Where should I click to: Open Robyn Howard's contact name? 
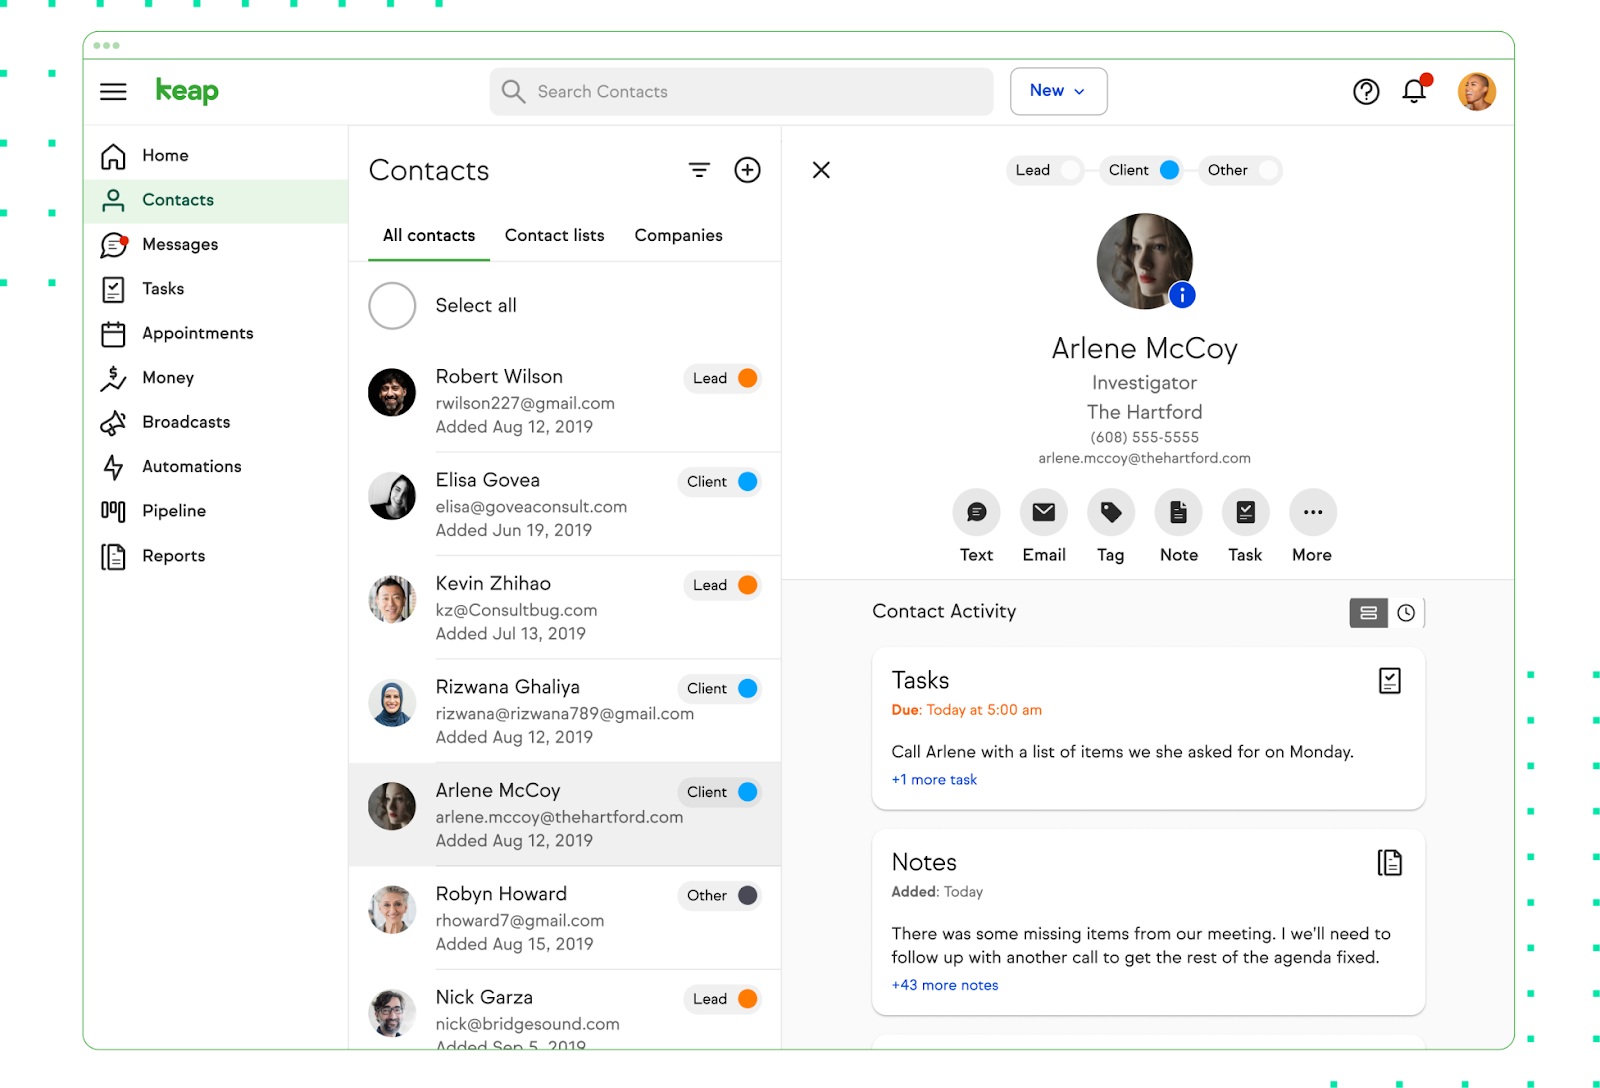coord(501,894)
